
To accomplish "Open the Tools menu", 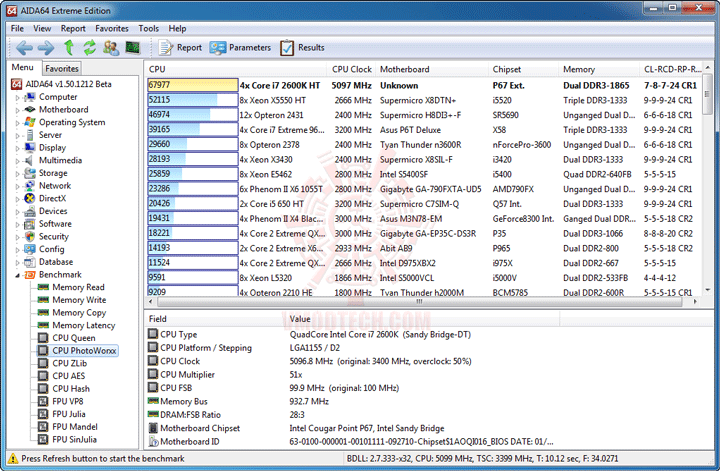I will point(148,29).
